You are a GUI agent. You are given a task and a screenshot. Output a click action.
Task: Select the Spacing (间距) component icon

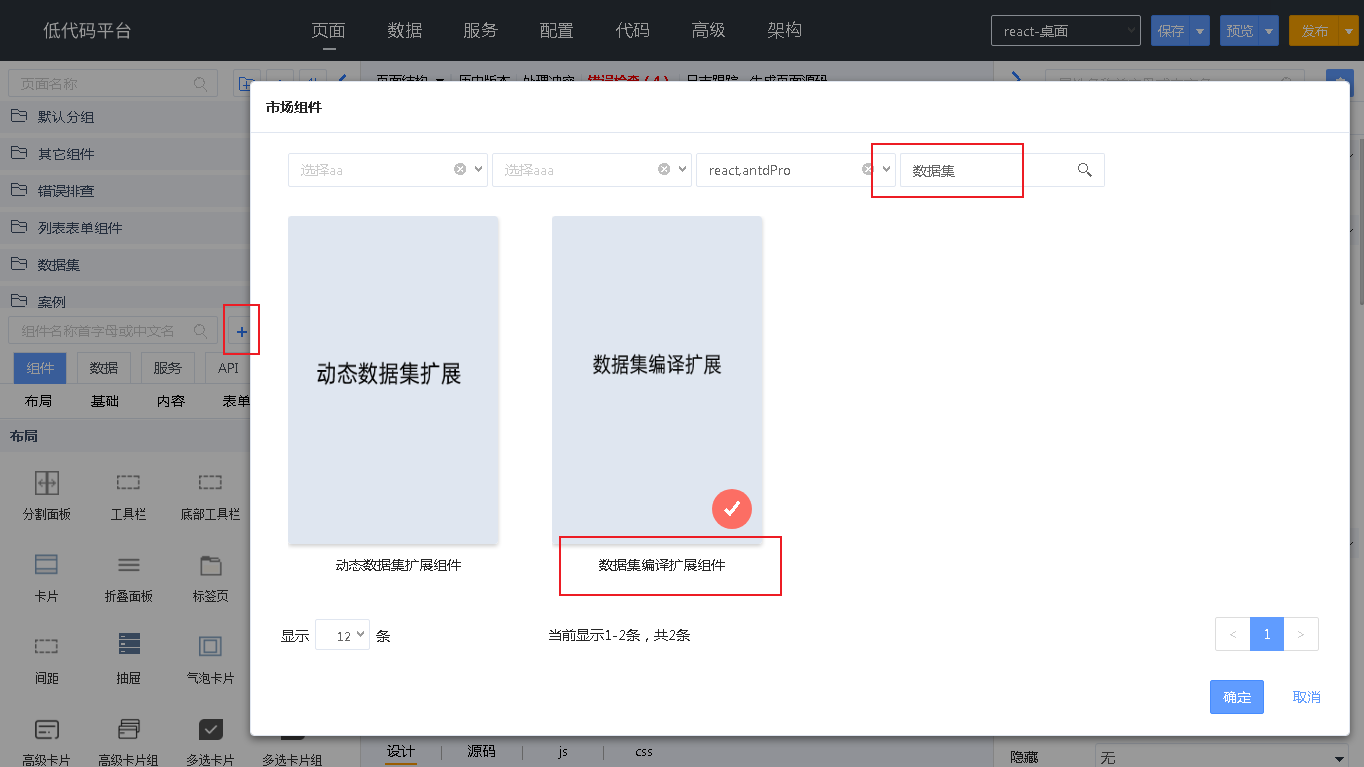click(x=47, y=646)
